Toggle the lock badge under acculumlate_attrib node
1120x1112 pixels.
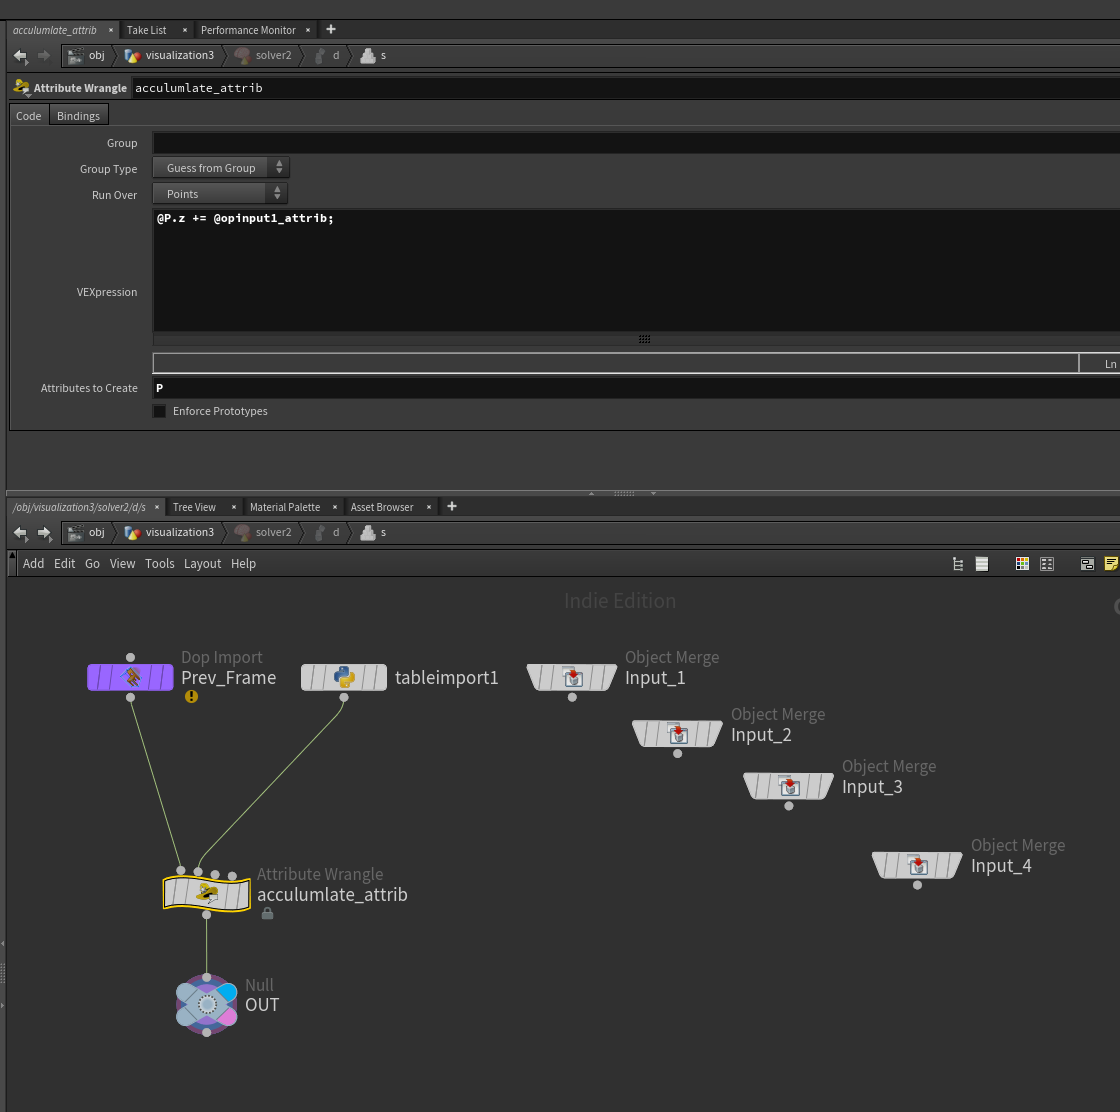(x=267, y=913)
